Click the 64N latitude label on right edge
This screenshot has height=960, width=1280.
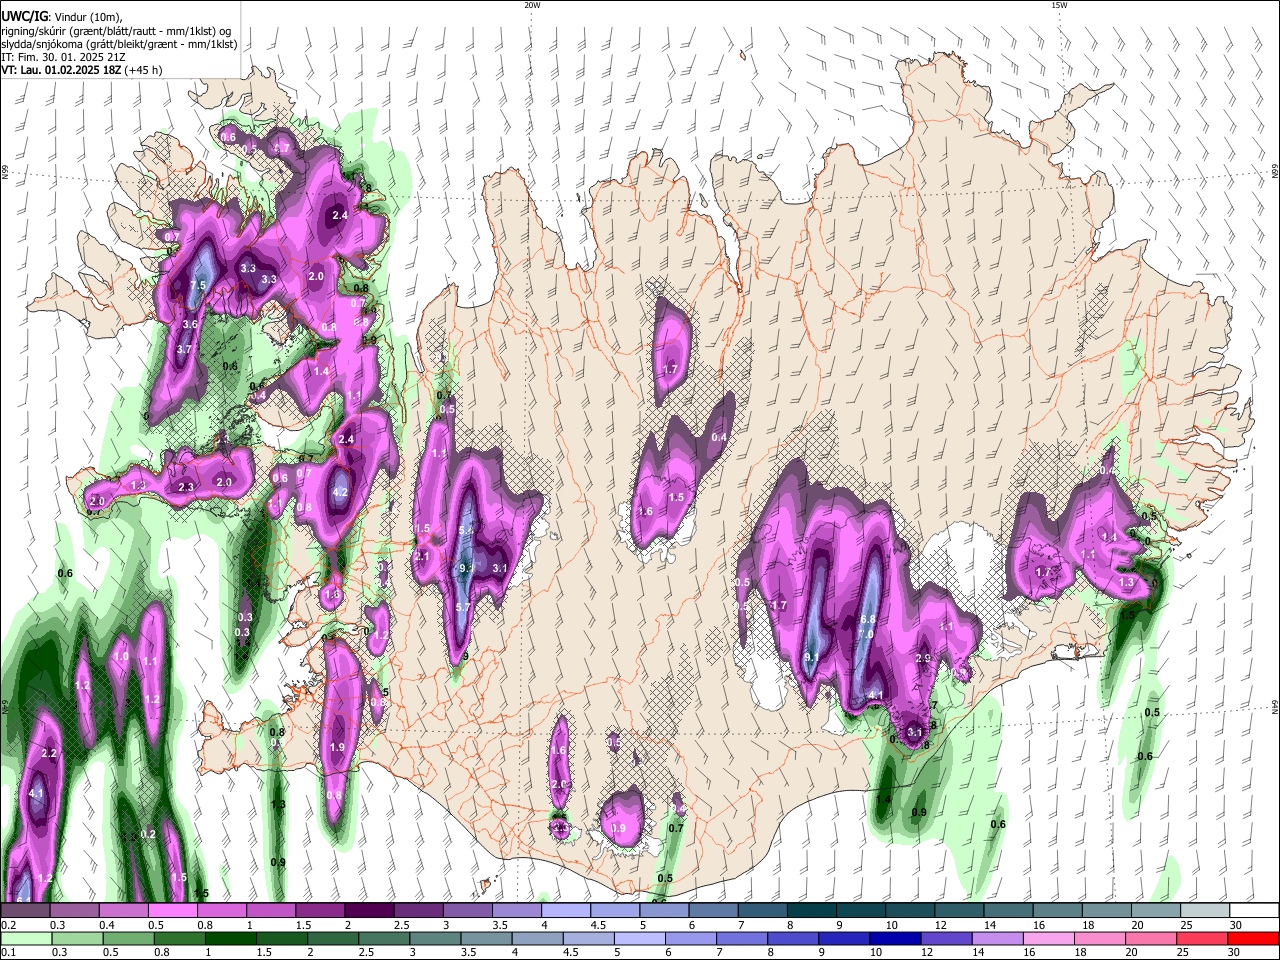[x=1275, y=707]
